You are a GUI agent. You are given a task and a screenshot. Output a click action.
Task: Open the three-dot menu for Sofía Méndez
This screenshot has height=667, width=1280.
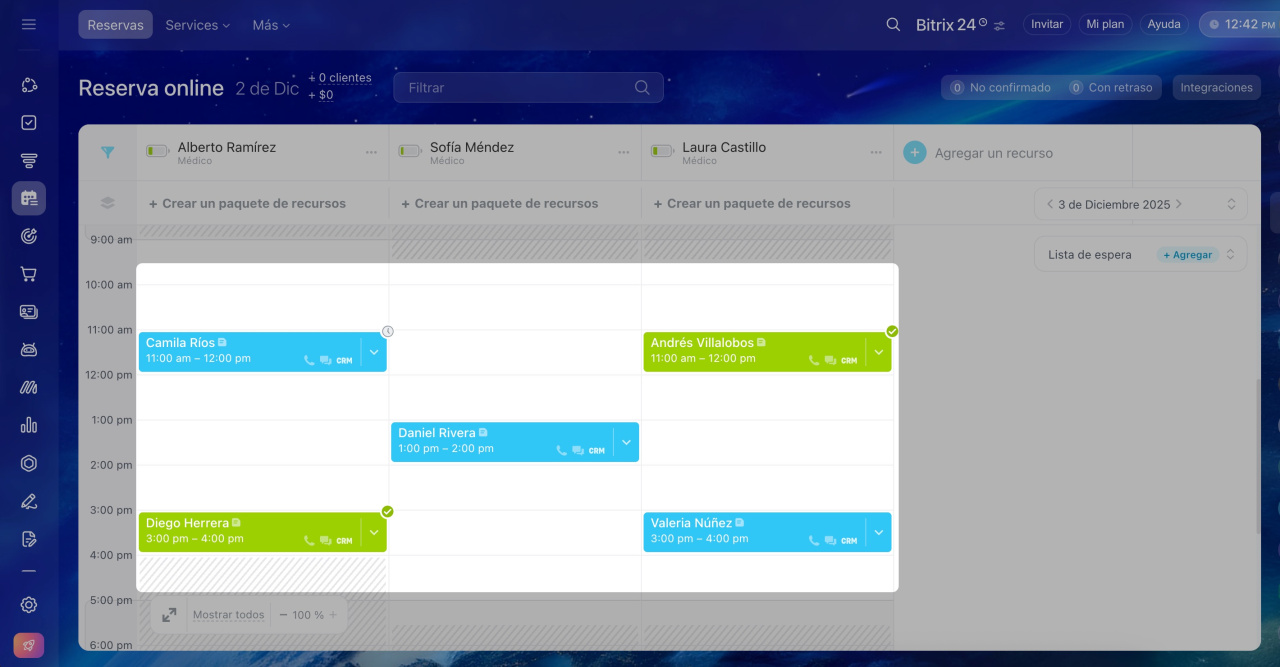[624, 153]
